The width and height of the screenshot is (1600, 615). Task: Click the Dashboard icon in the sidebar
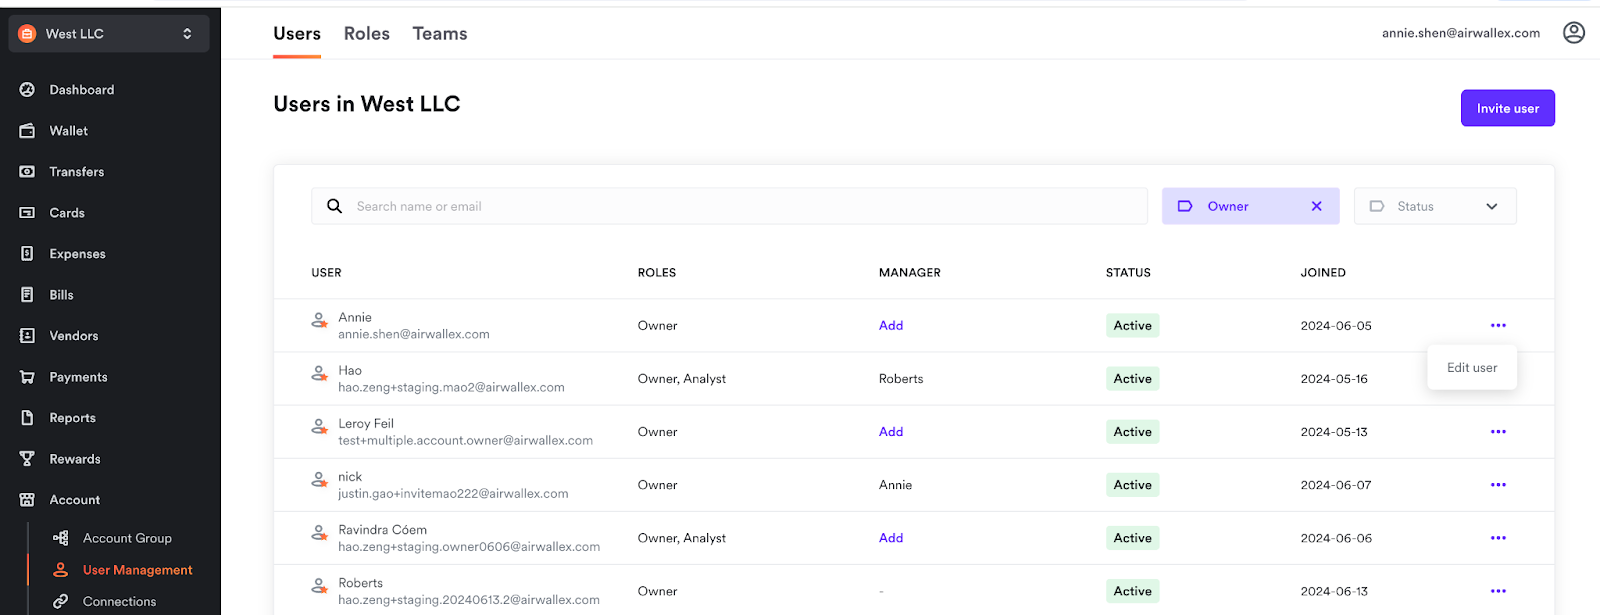pyautogui.click(x=27, y=90)
